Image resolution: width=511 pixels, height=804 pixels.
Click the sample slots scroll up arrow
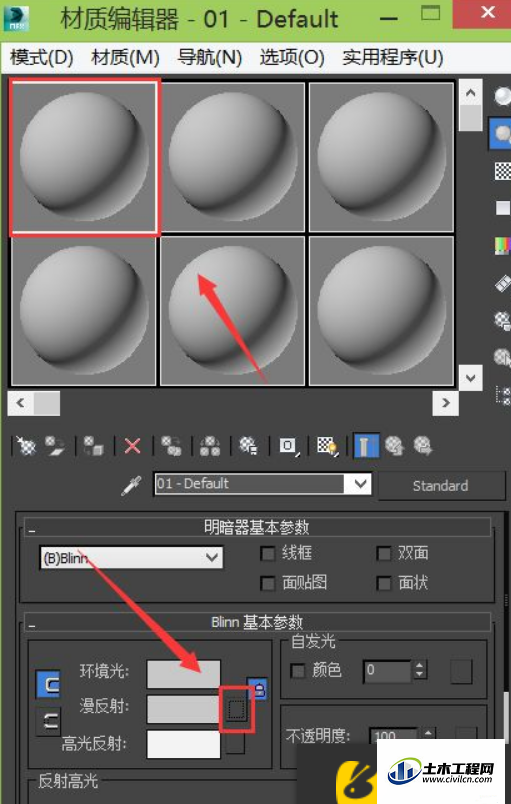coord(471,93)
